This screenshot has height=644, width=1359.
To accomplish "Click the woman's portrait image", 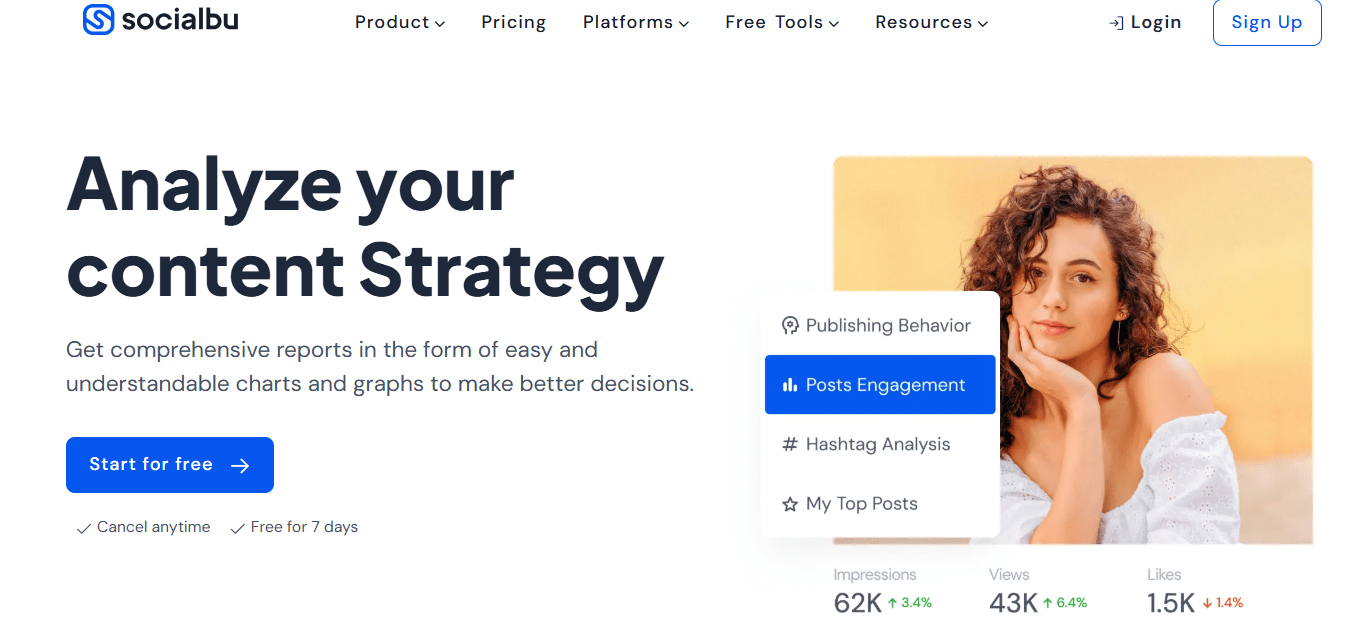I will click(1150, 300).
